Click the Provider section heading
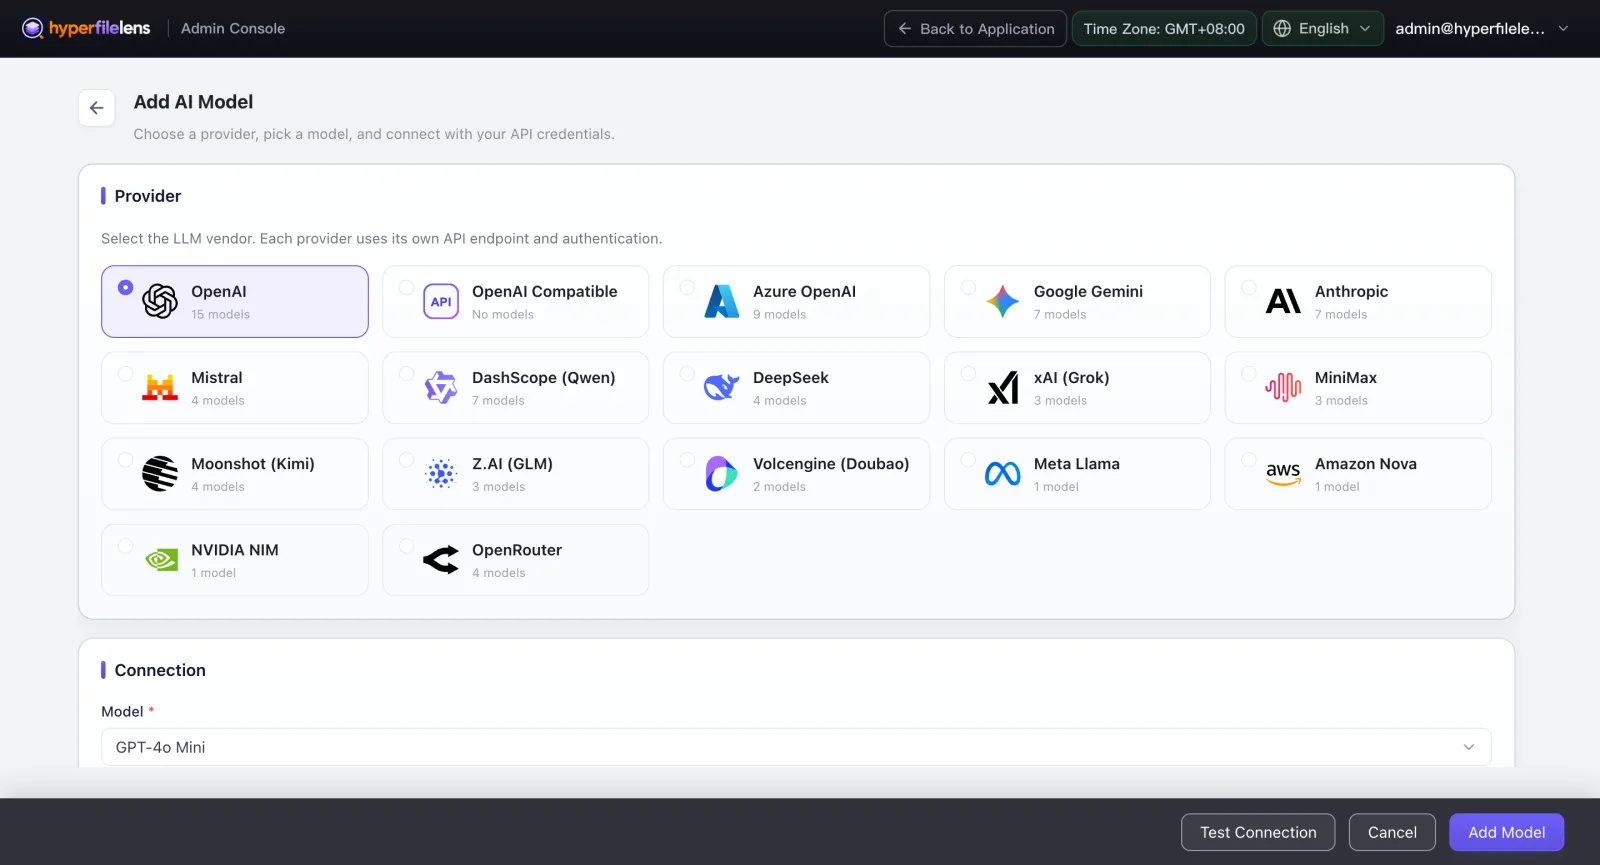 pyautogui.click(x=148, y=196)
